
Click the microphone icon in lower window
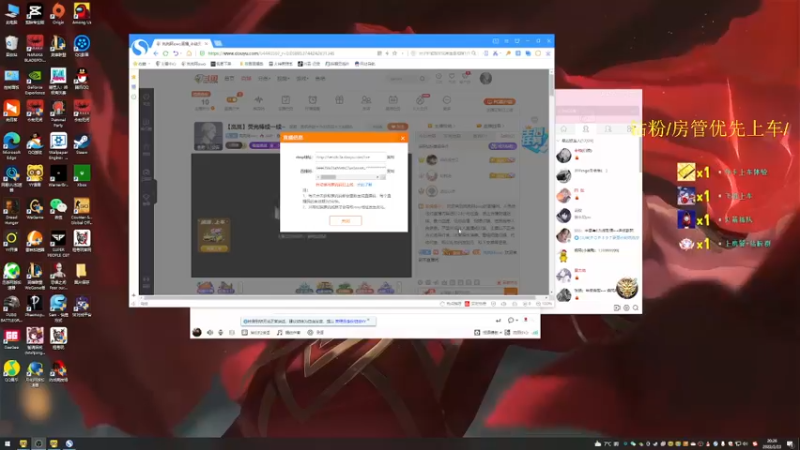(x=220, y=333)
